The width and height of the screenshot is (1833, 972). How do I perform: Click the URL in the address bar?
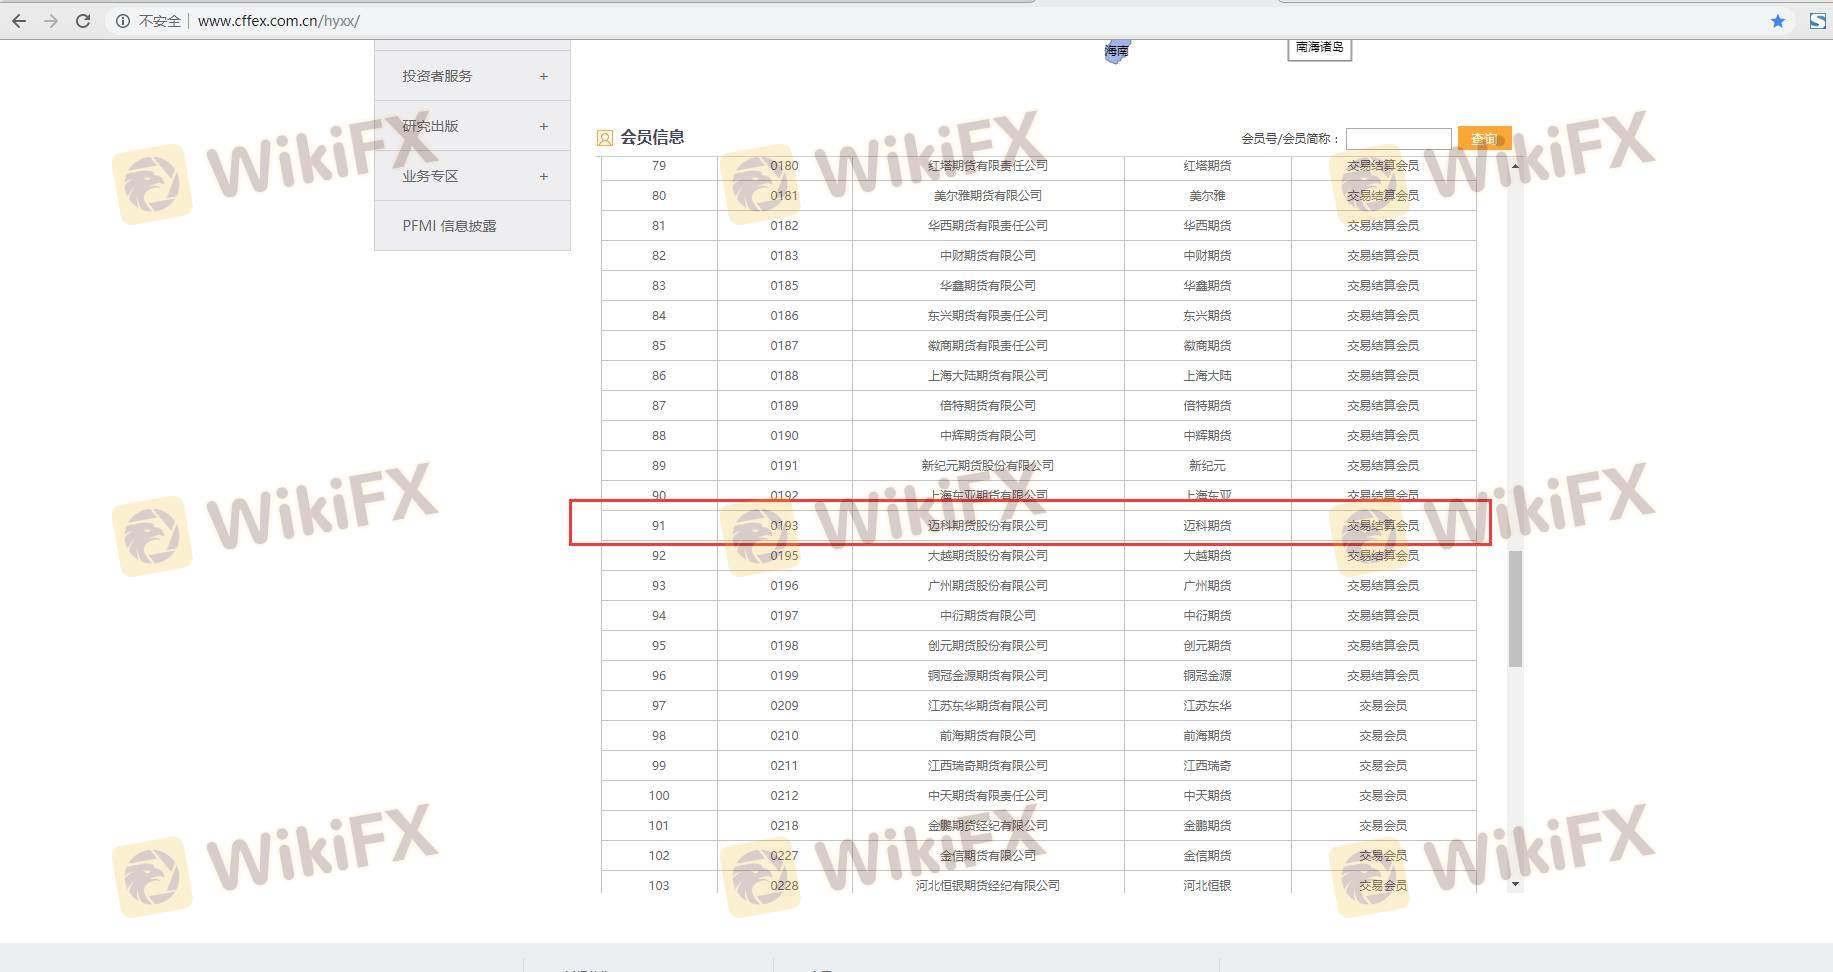coord(279,20)
